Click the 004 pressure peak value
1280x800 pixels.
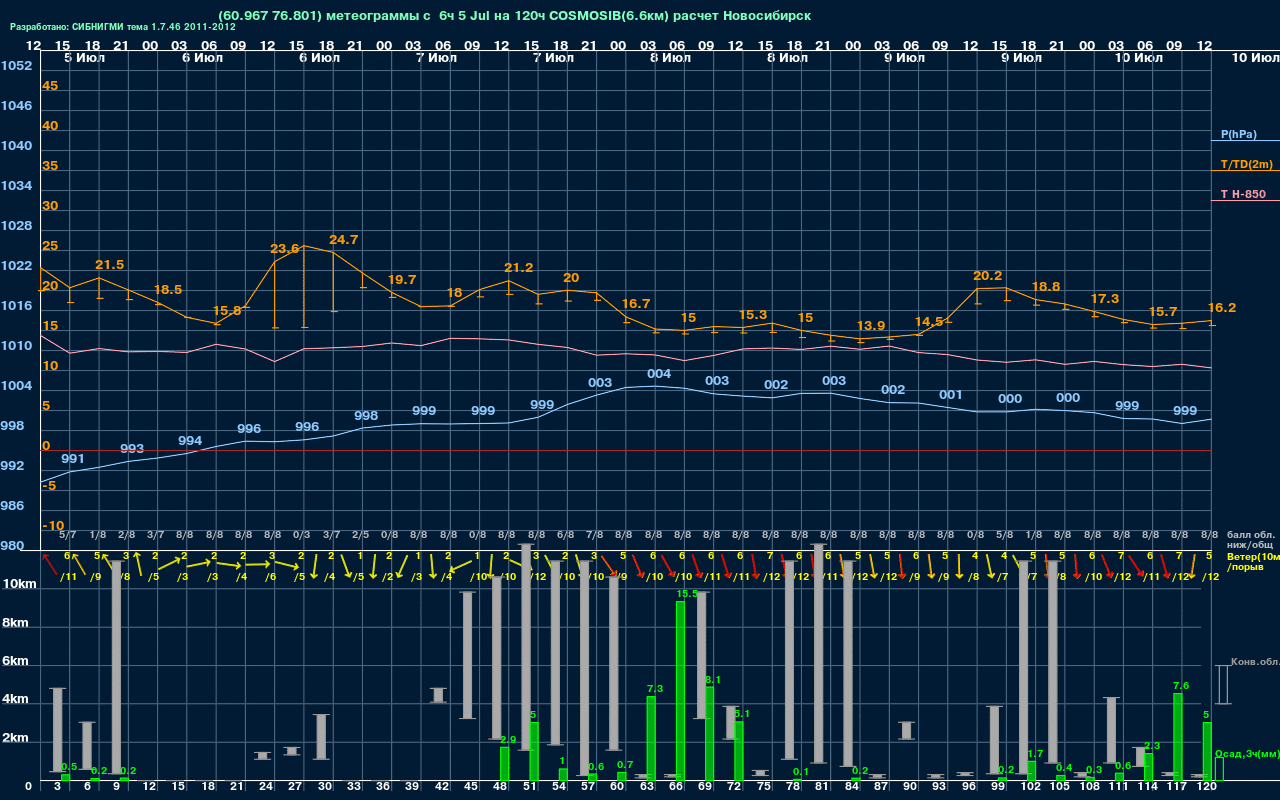659,374
